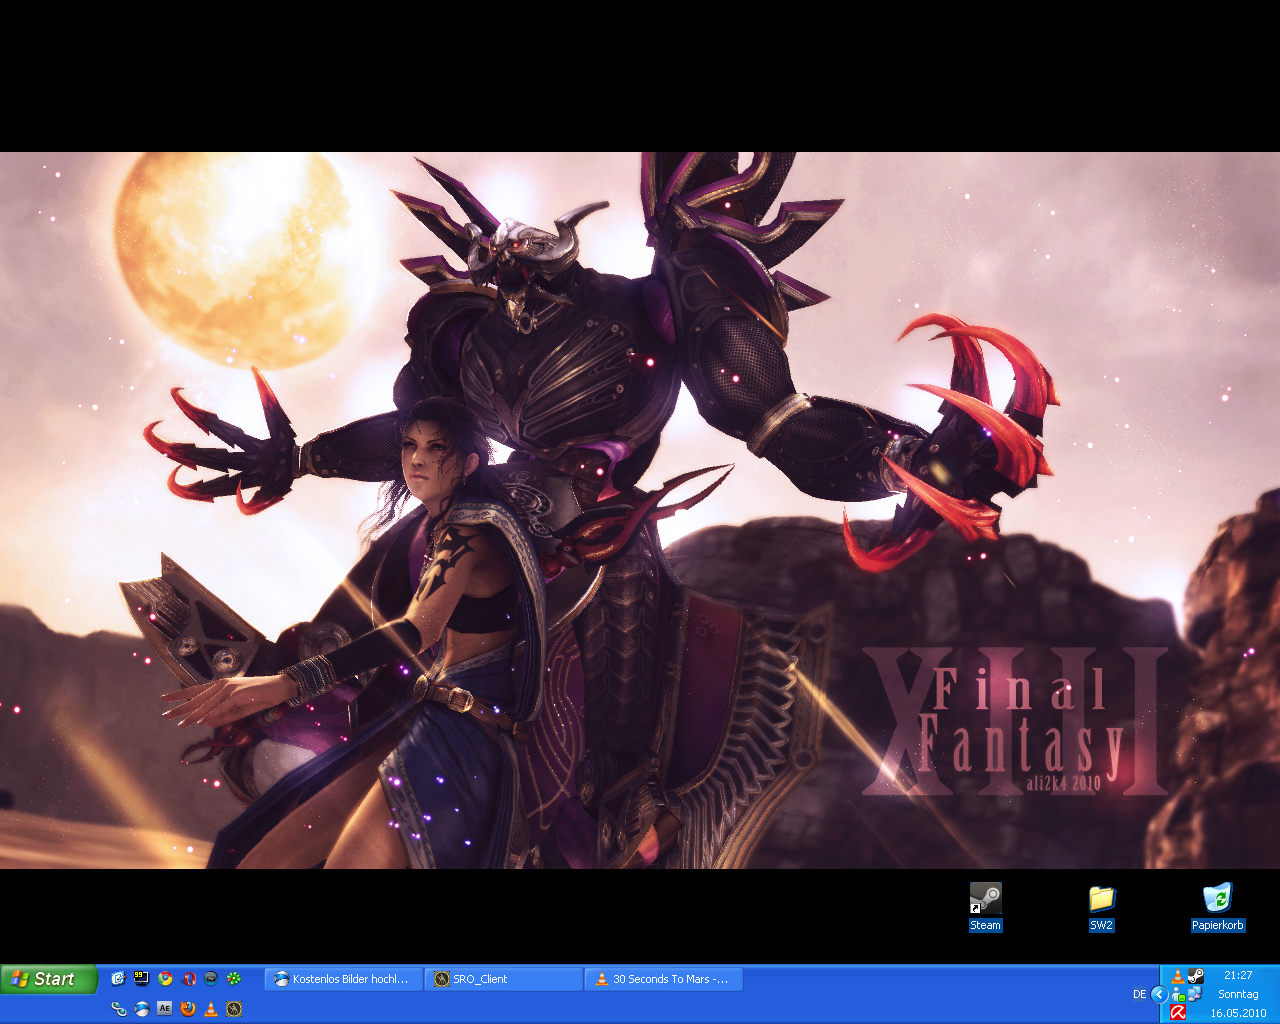Double-check Steam desktop shortcut icon
This screenshot has height=1024, width=1280.
point(985,899)
